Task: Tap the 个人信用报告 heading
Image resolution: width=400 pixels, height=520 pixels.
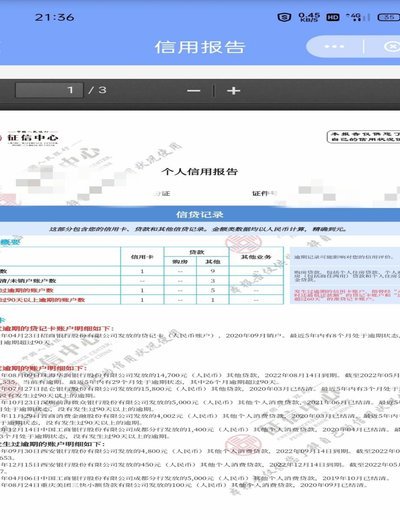Action: pyautogui.click(x=199, y=172)
